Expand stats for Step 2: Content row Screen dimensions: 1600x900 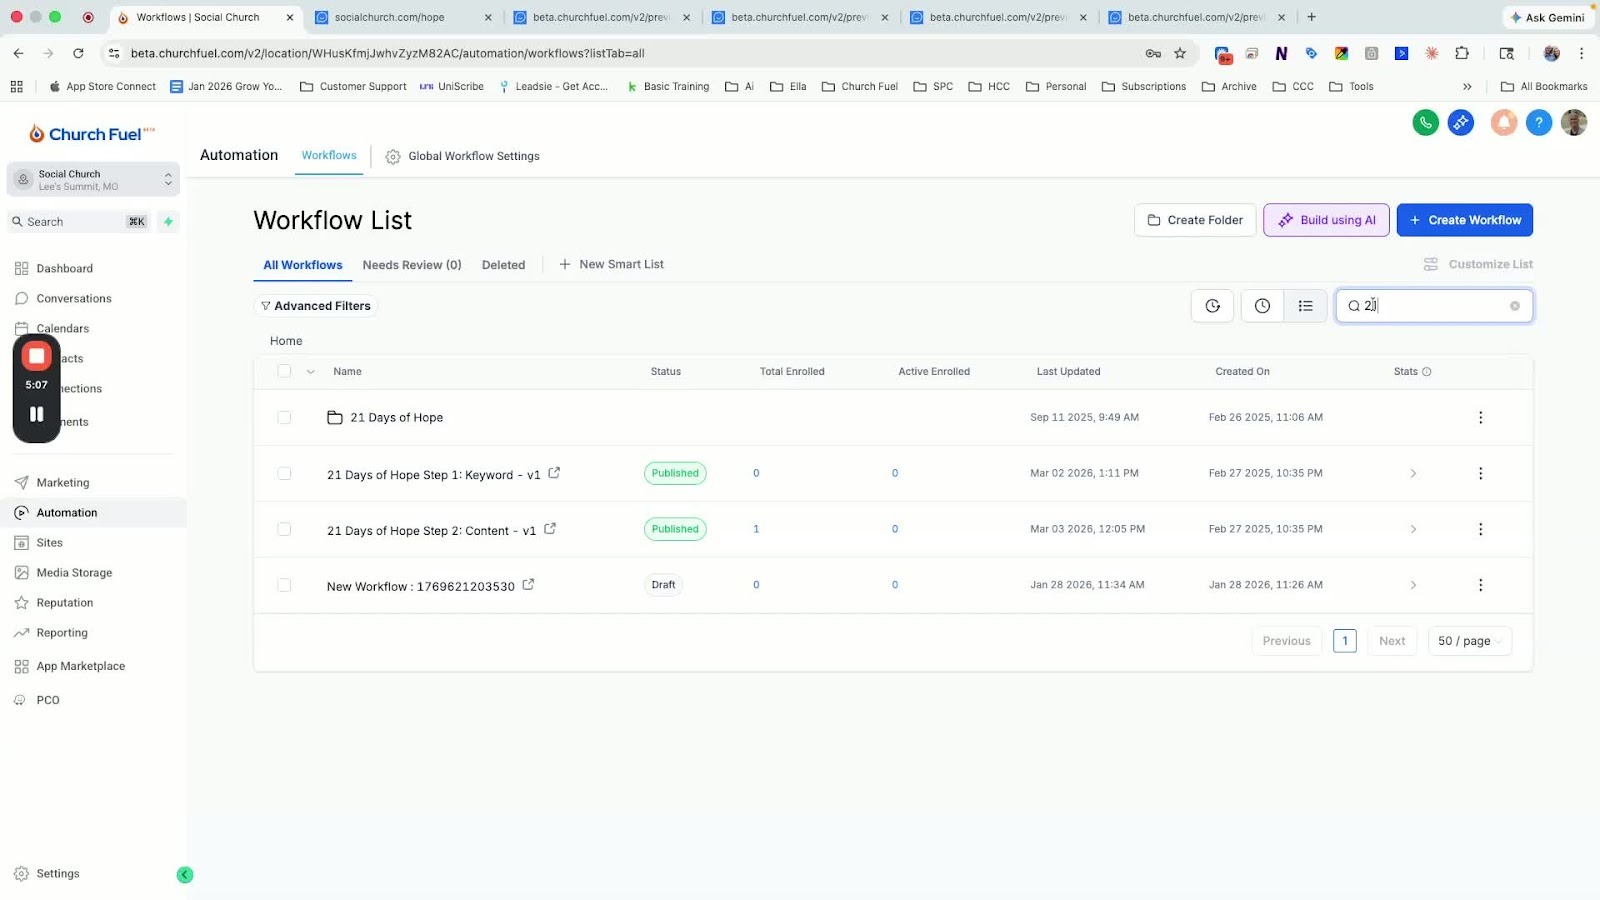click(1413, 529)
